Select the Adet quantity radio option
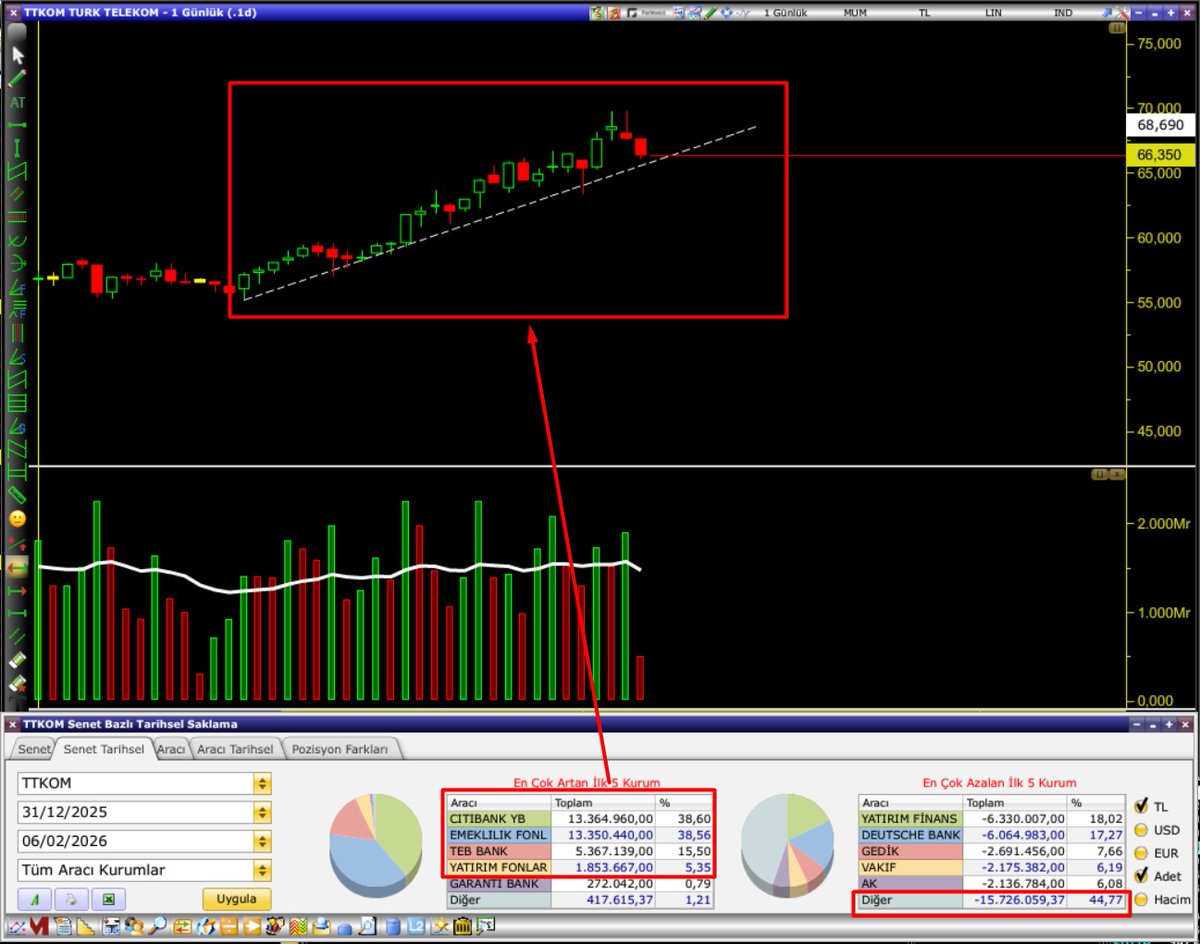The image size is (1200, 944). 1141,876
